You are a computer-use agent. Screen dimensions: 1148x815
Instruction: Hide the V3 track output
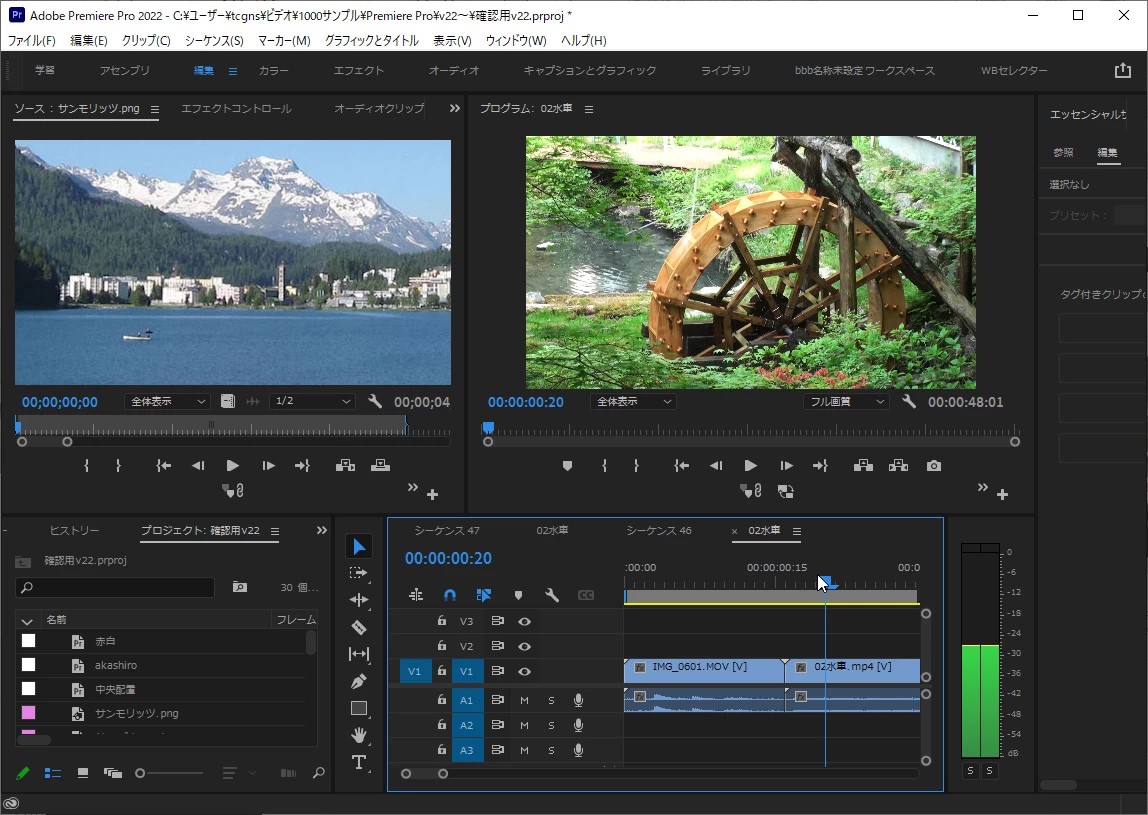[x=524, y=621]
